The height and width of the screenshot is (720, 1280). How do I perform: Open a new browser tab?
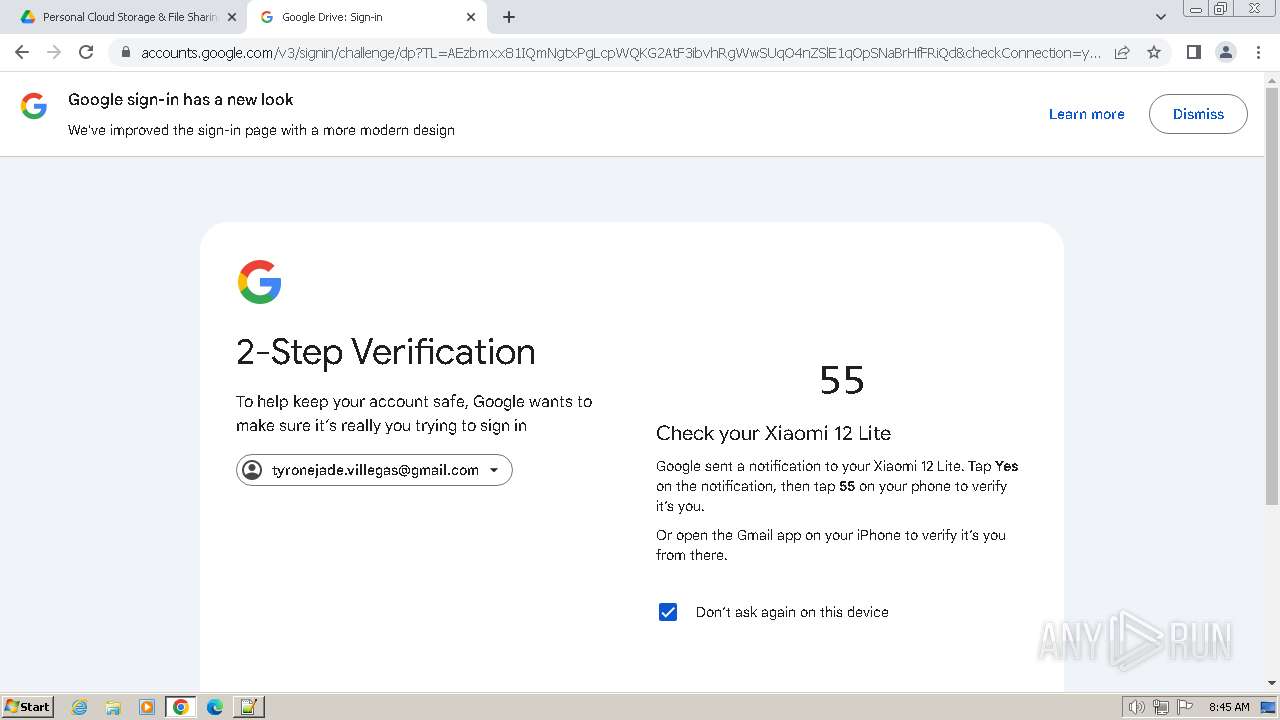pos(509,17)
